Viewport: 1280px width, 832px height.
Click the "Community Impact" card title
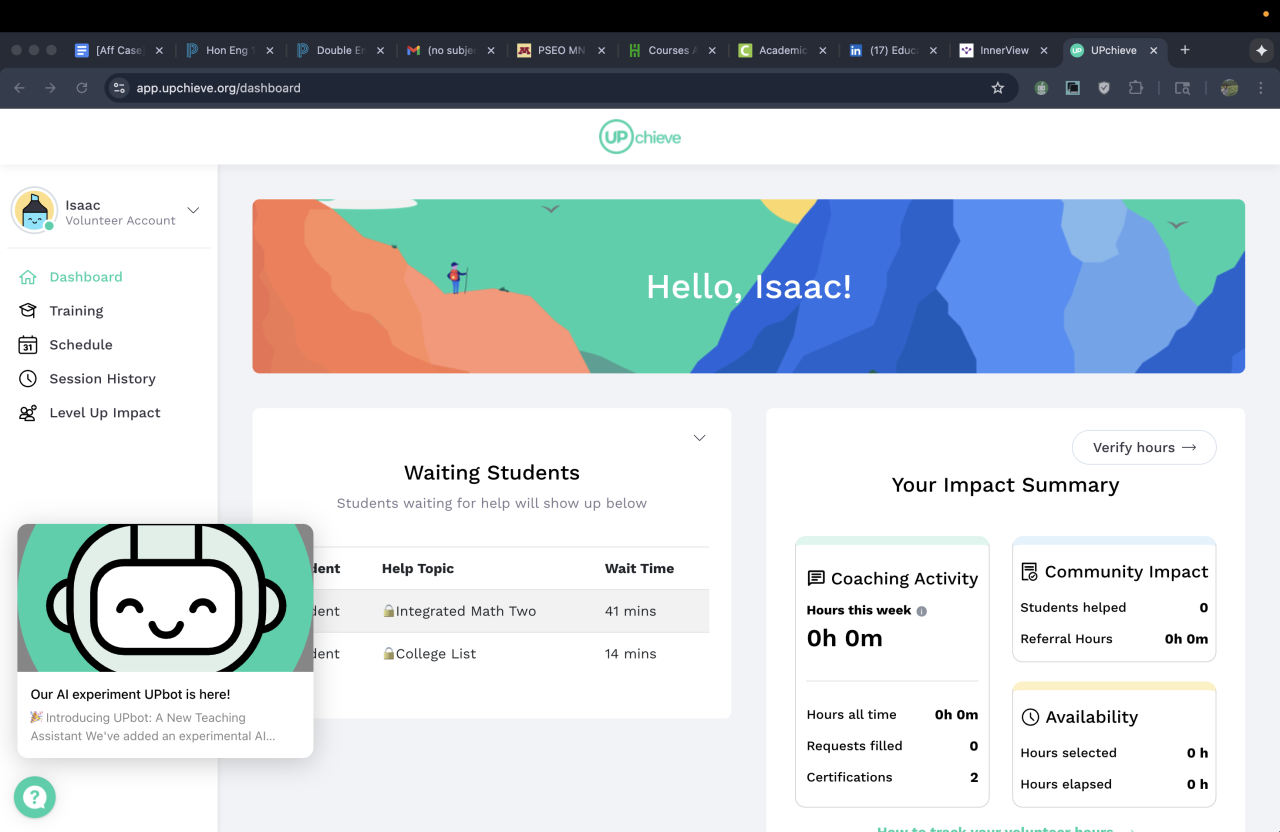pos(1126,572)
